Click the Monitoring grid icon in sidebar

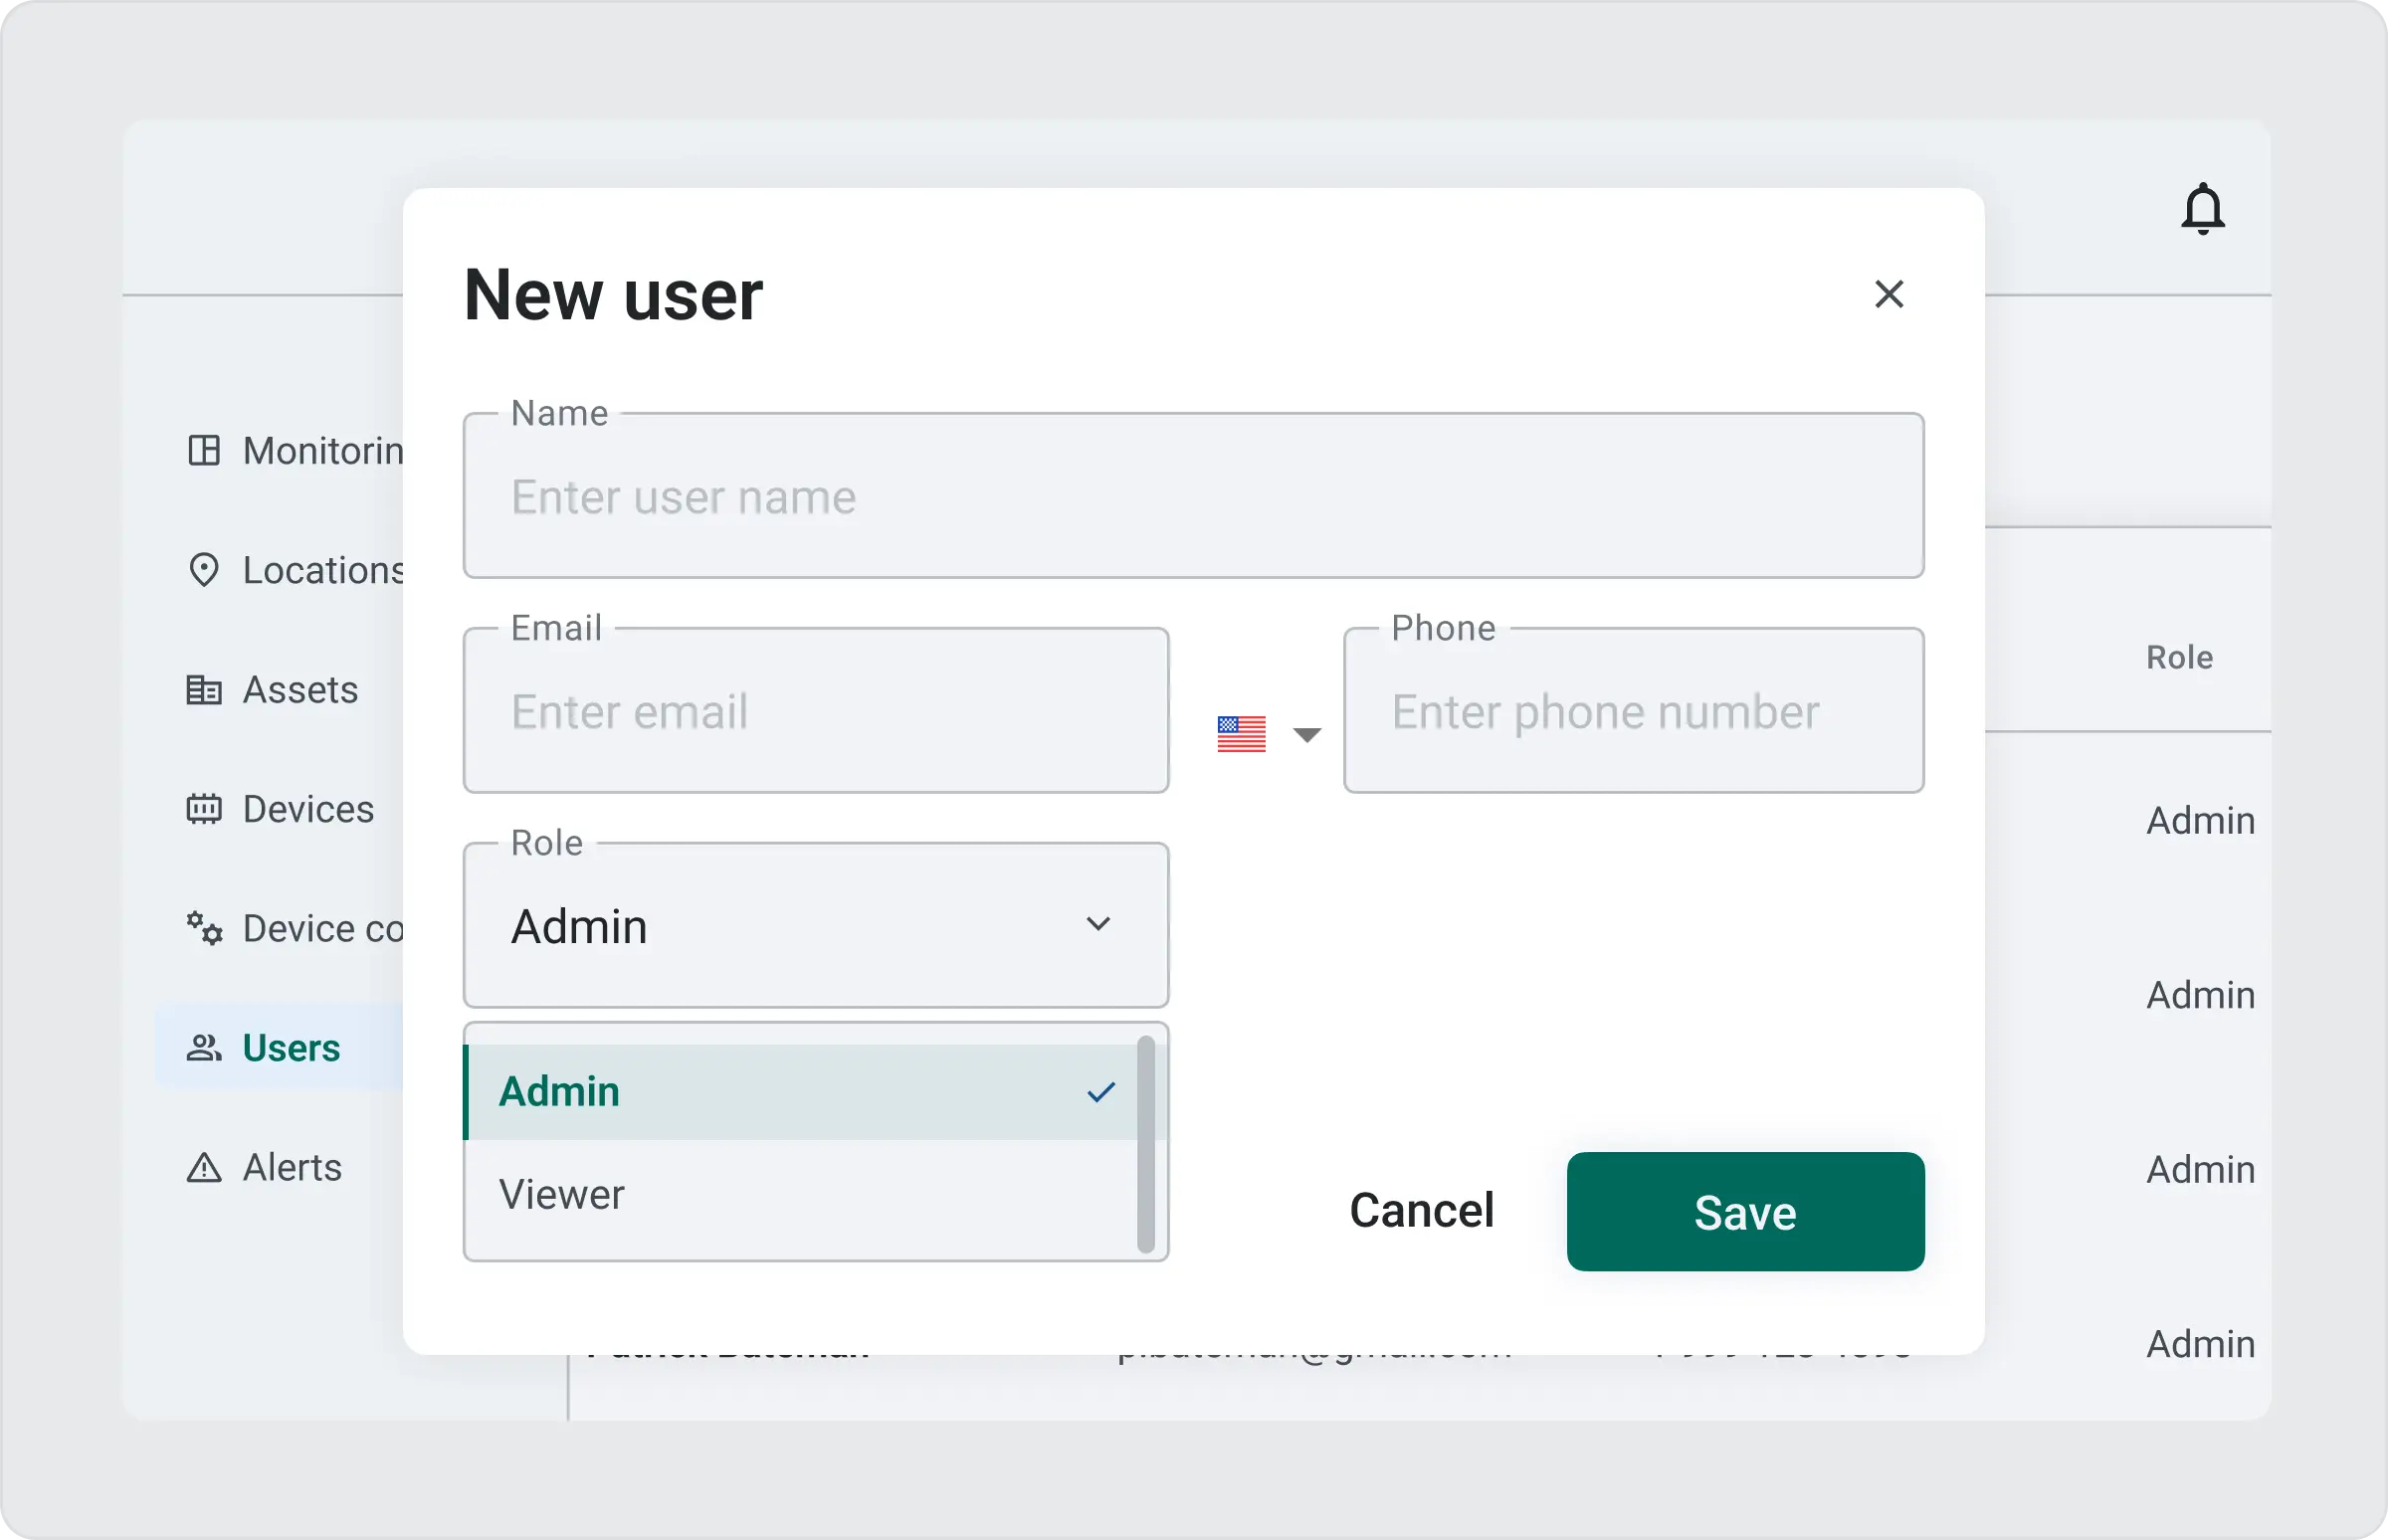[x=204, y=451]
